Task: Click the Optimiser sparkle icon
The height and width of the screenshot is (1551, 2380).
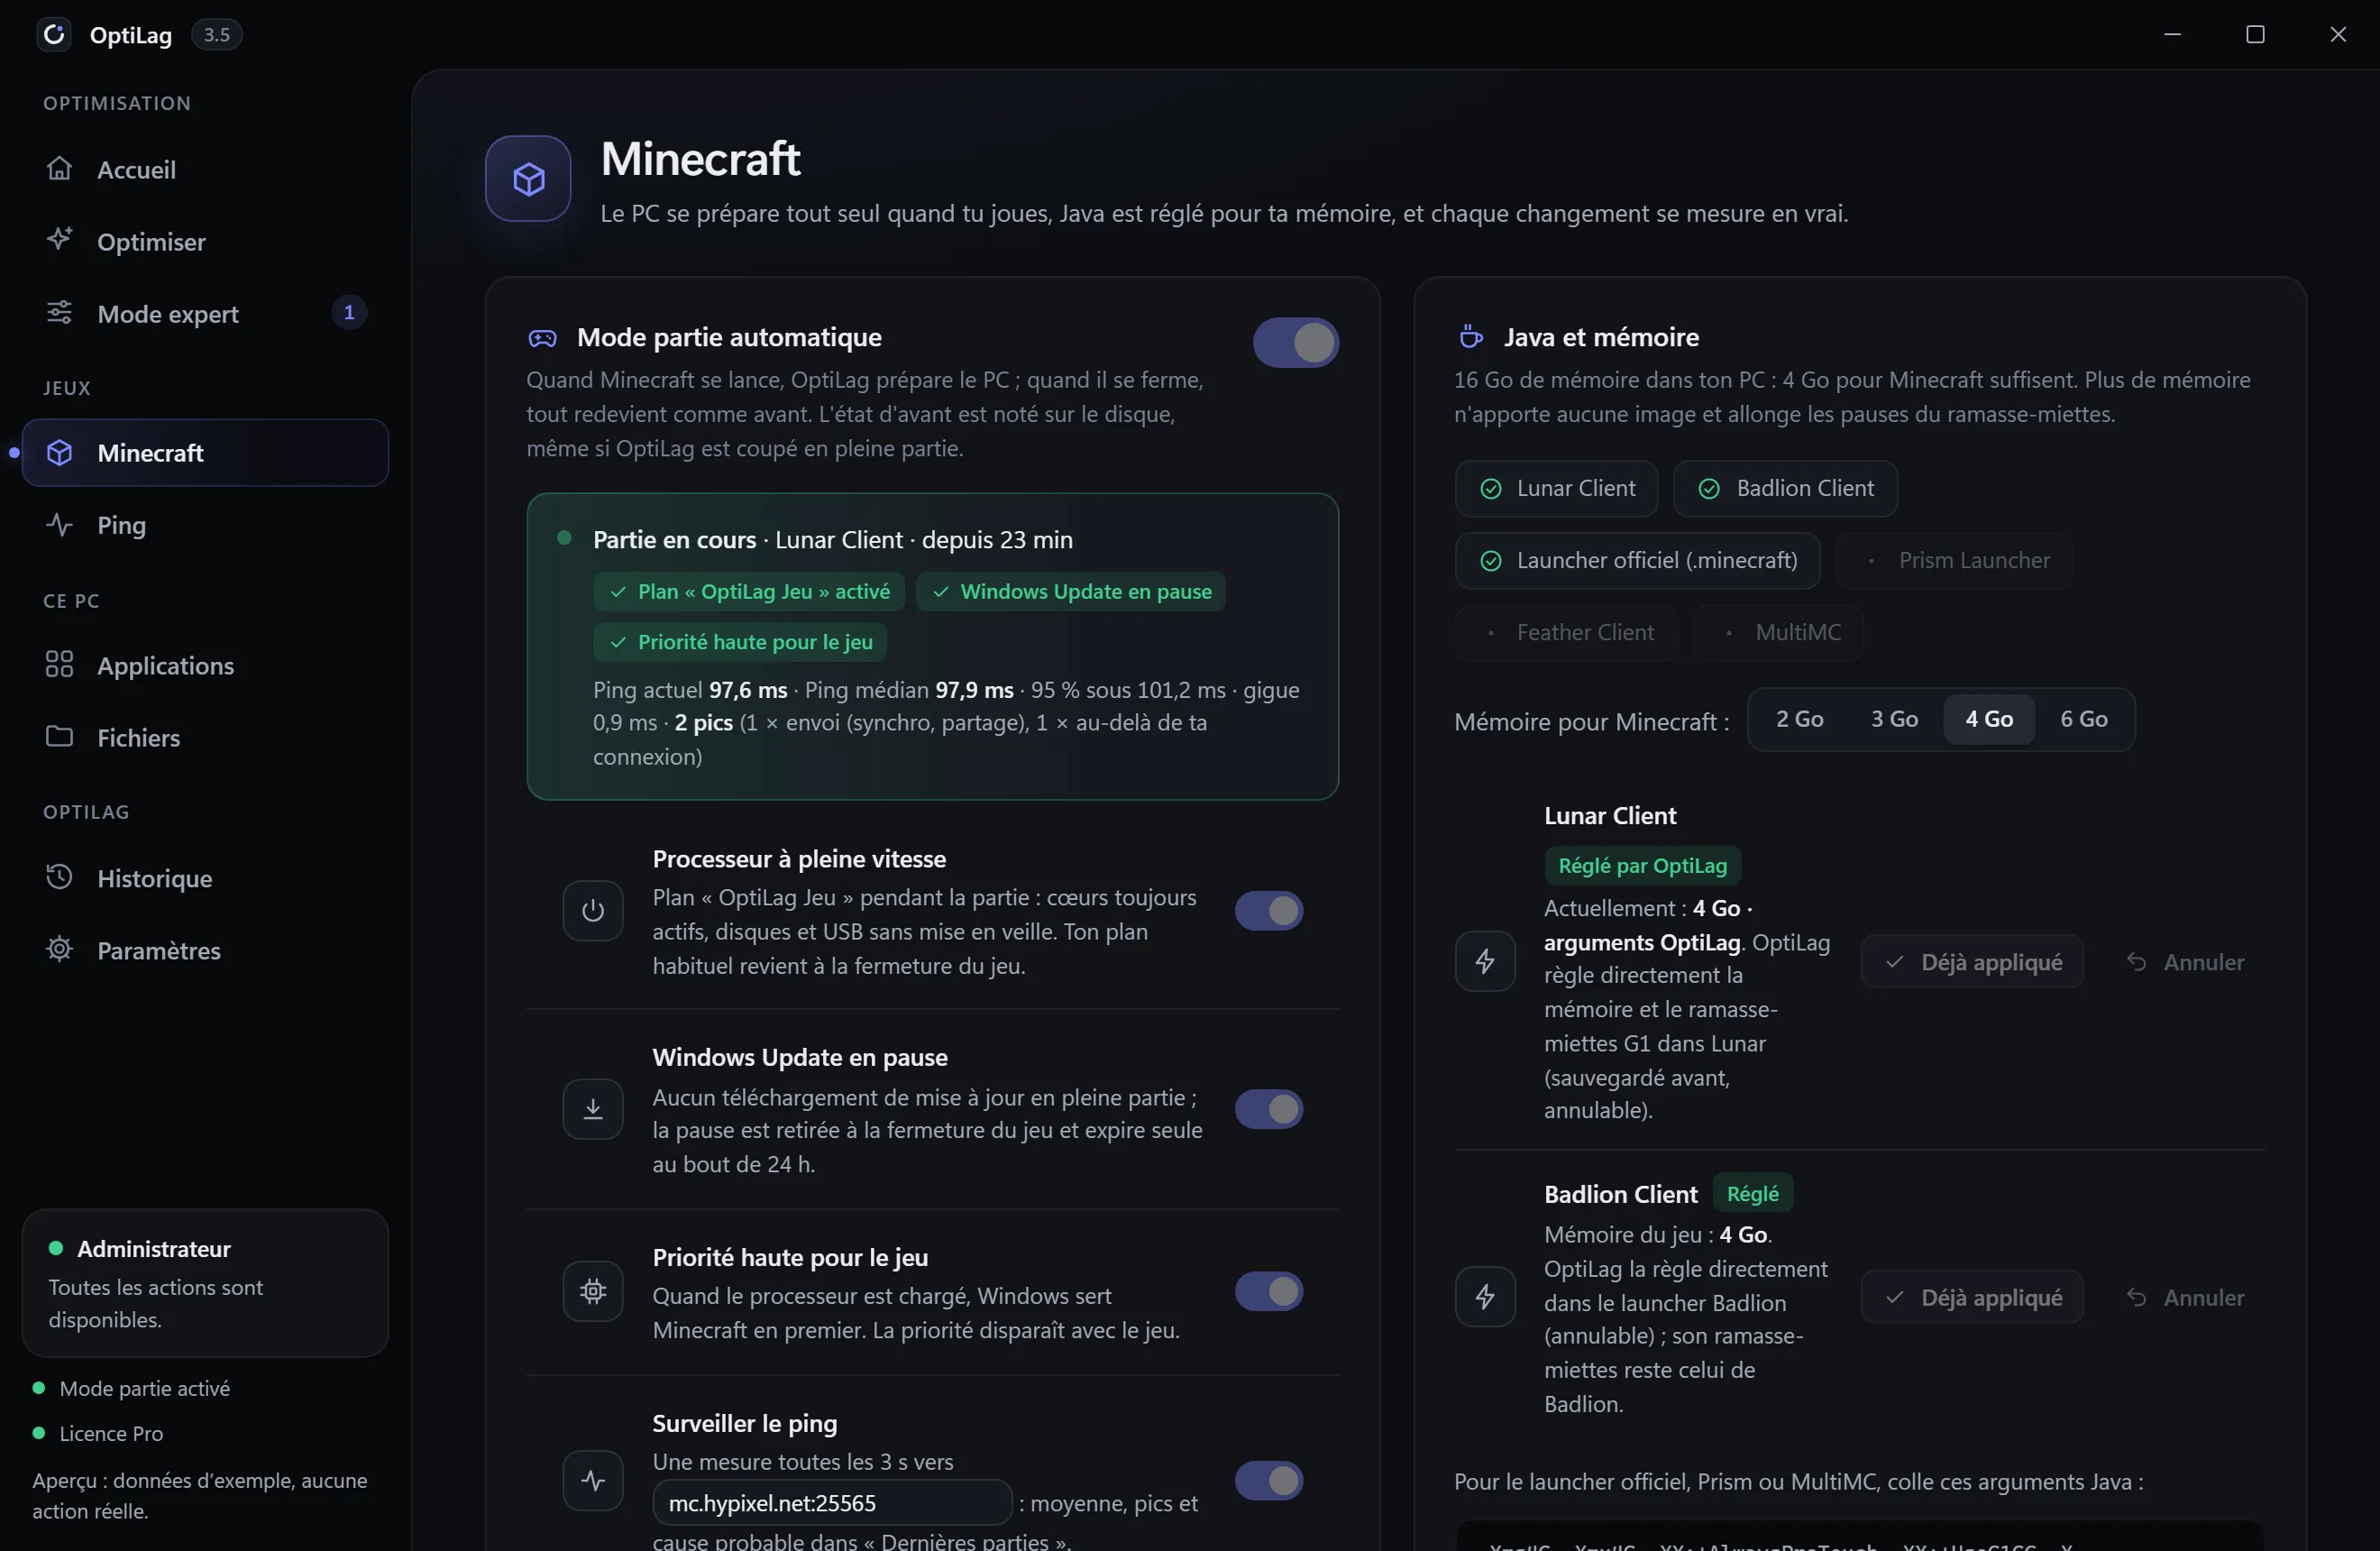Action: pos(60,240)
